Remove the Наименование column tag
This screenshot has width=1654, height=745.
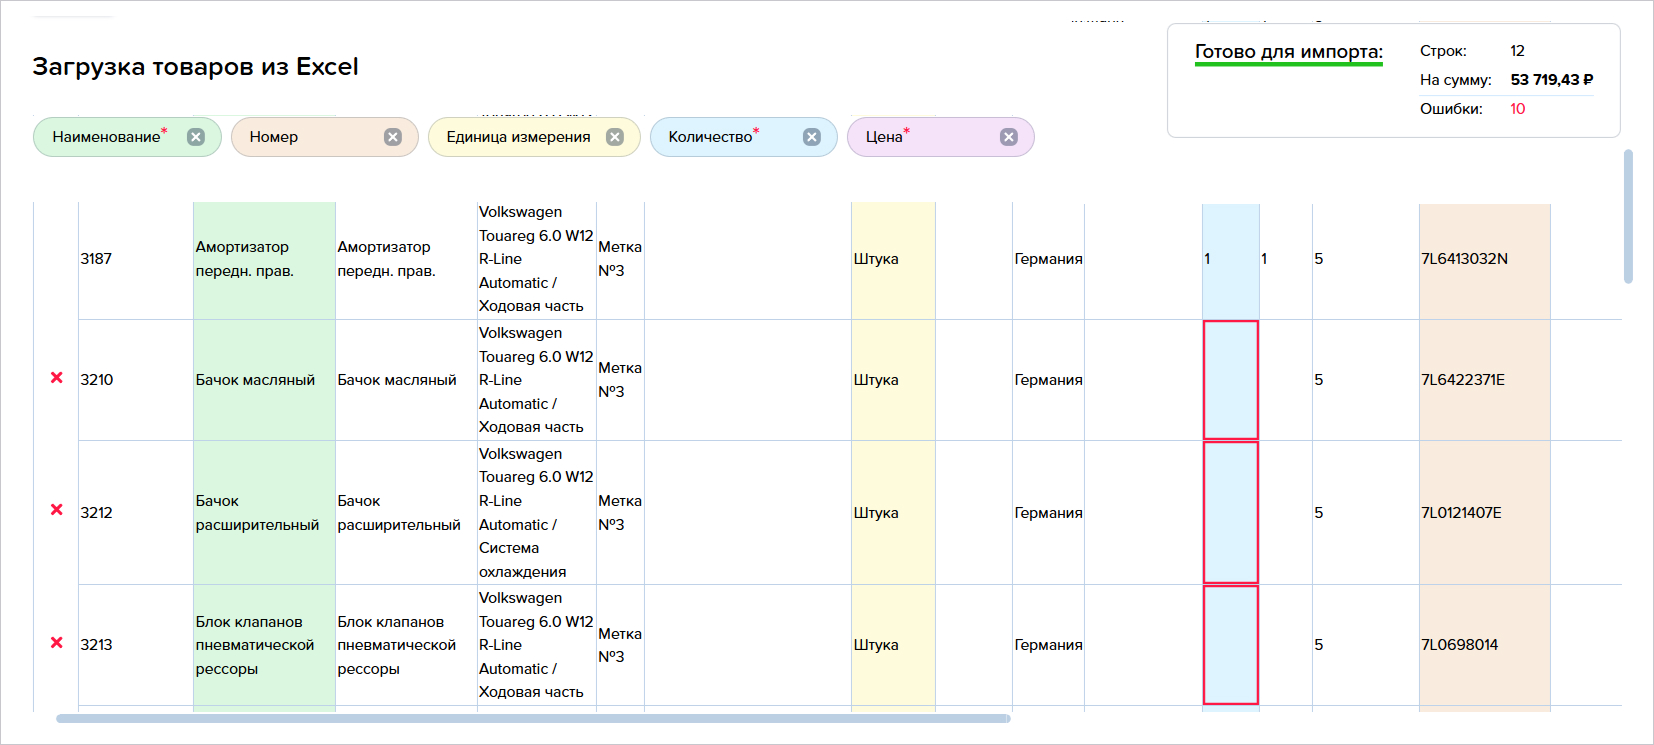(x=196, y=137)
